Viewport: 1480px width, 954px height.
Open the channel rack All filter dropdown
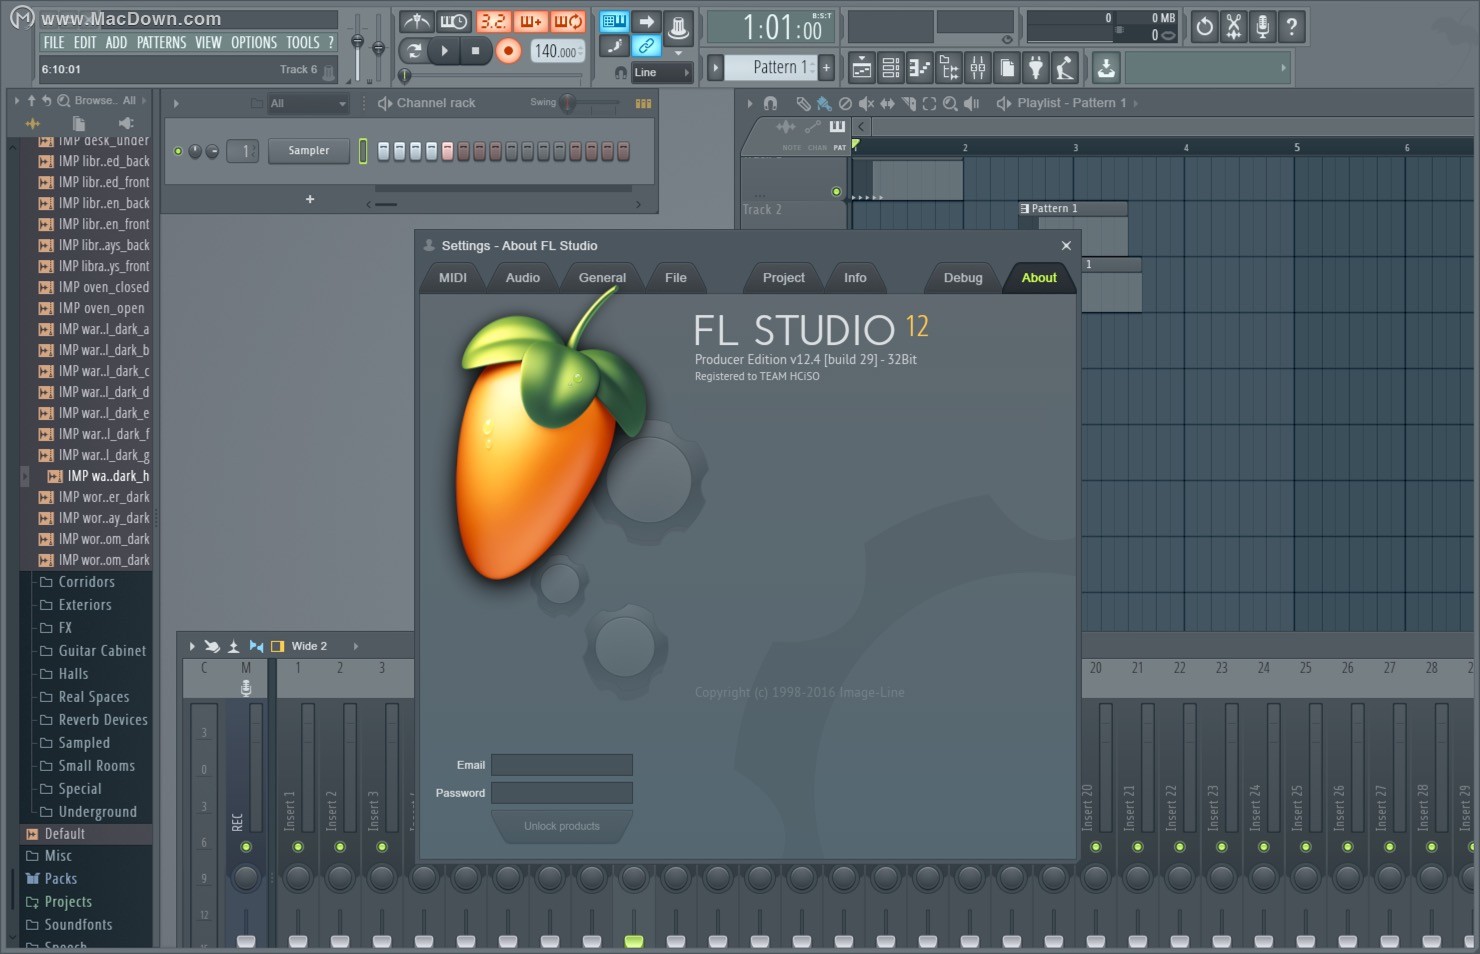click(308, 103)
